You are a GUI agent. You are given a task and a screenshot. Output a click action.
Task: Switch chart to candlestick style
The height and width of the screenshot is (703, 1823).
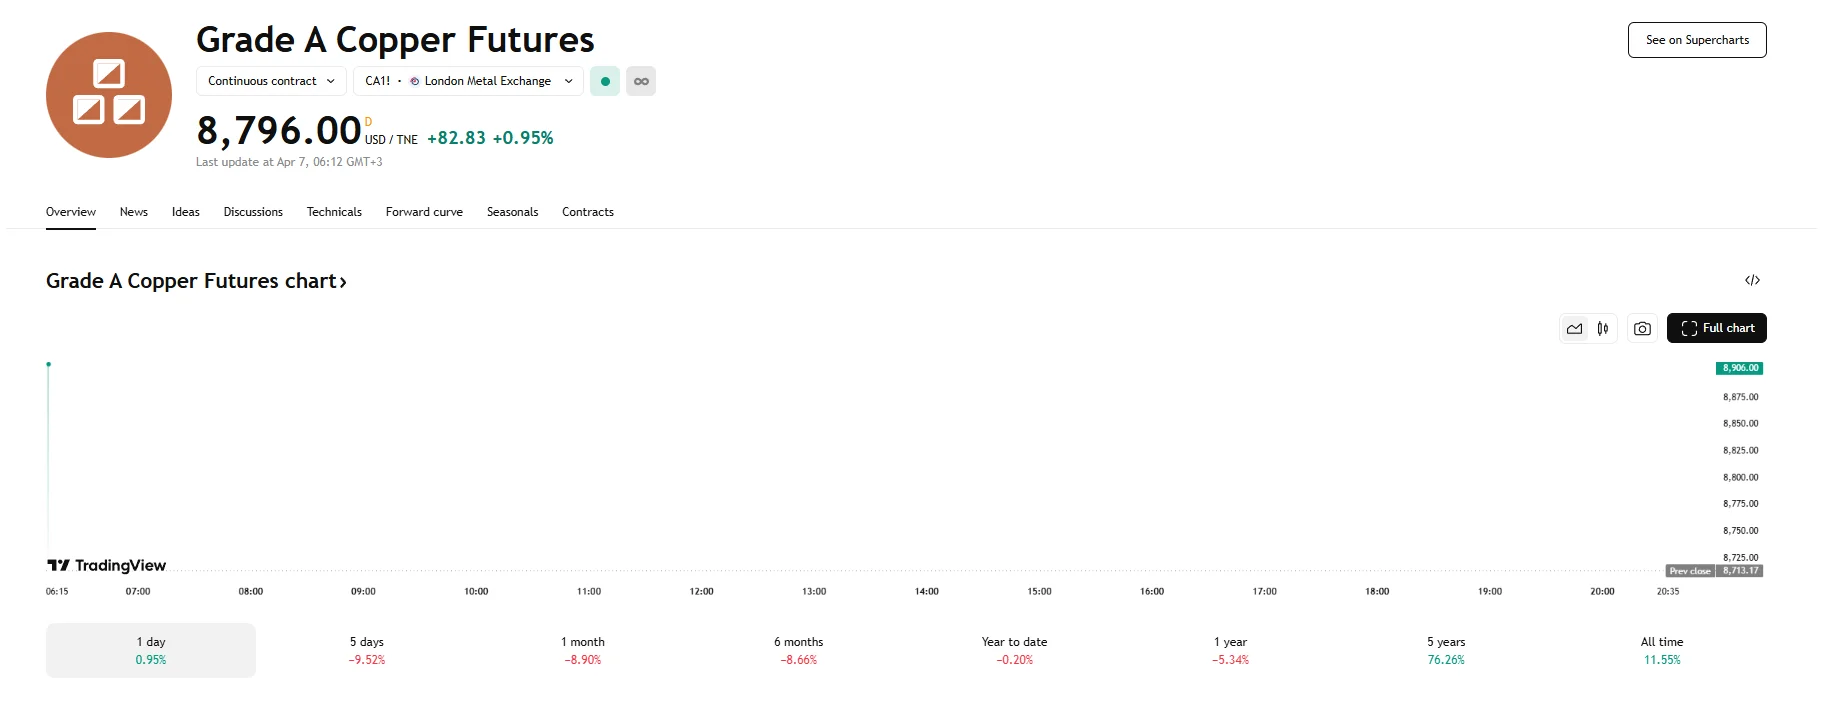point(1603,328)
